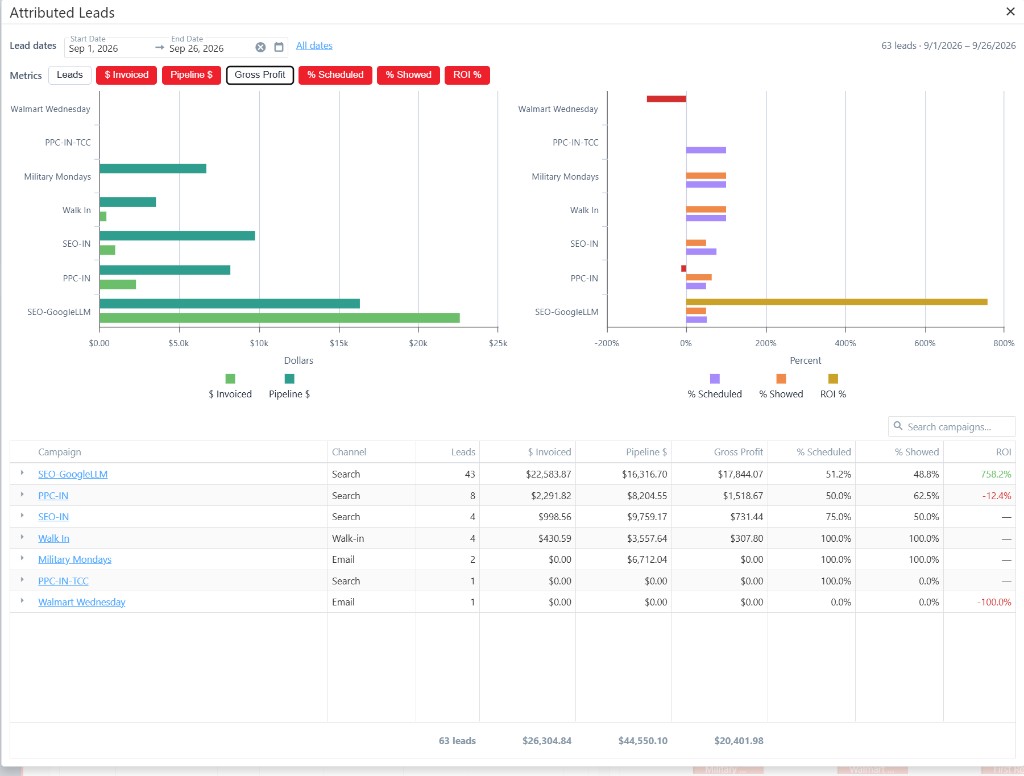Expand the PPC-IN row

22,494
